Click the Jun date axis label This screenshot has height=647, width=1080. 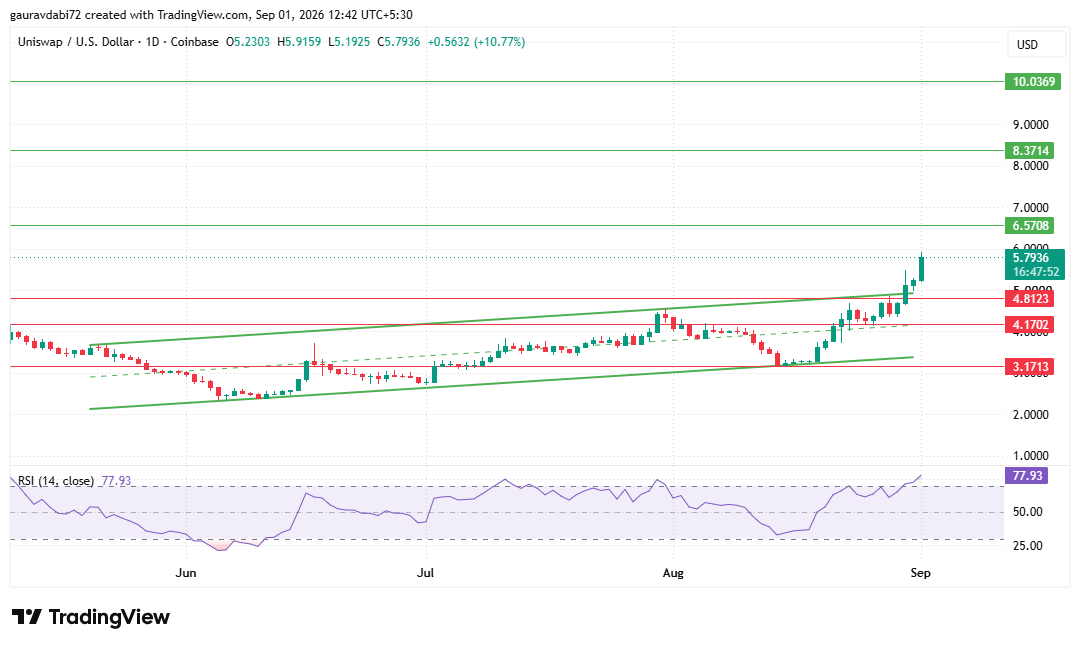pos(186,573)
